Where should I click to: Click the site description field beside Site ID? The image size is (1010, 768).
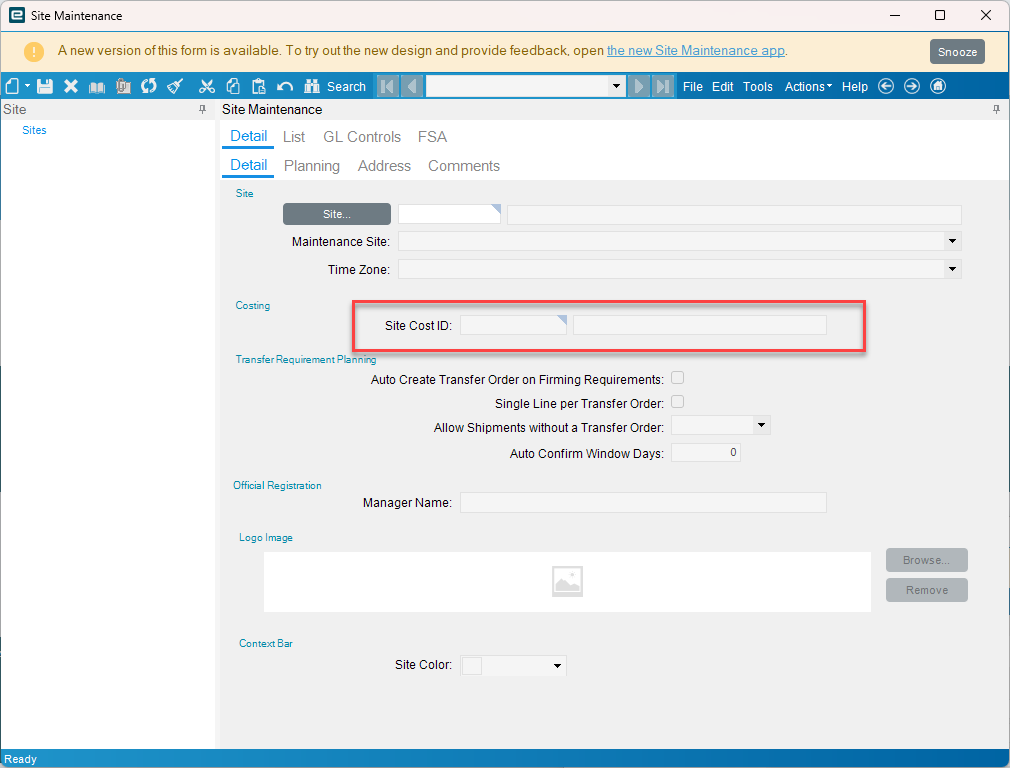[734, 215]
